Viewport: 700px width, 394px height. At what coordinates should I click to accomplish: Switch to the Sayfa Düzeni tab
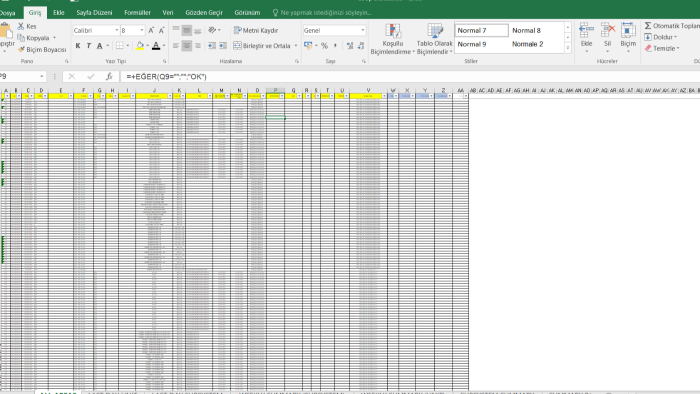click(94, 12)
